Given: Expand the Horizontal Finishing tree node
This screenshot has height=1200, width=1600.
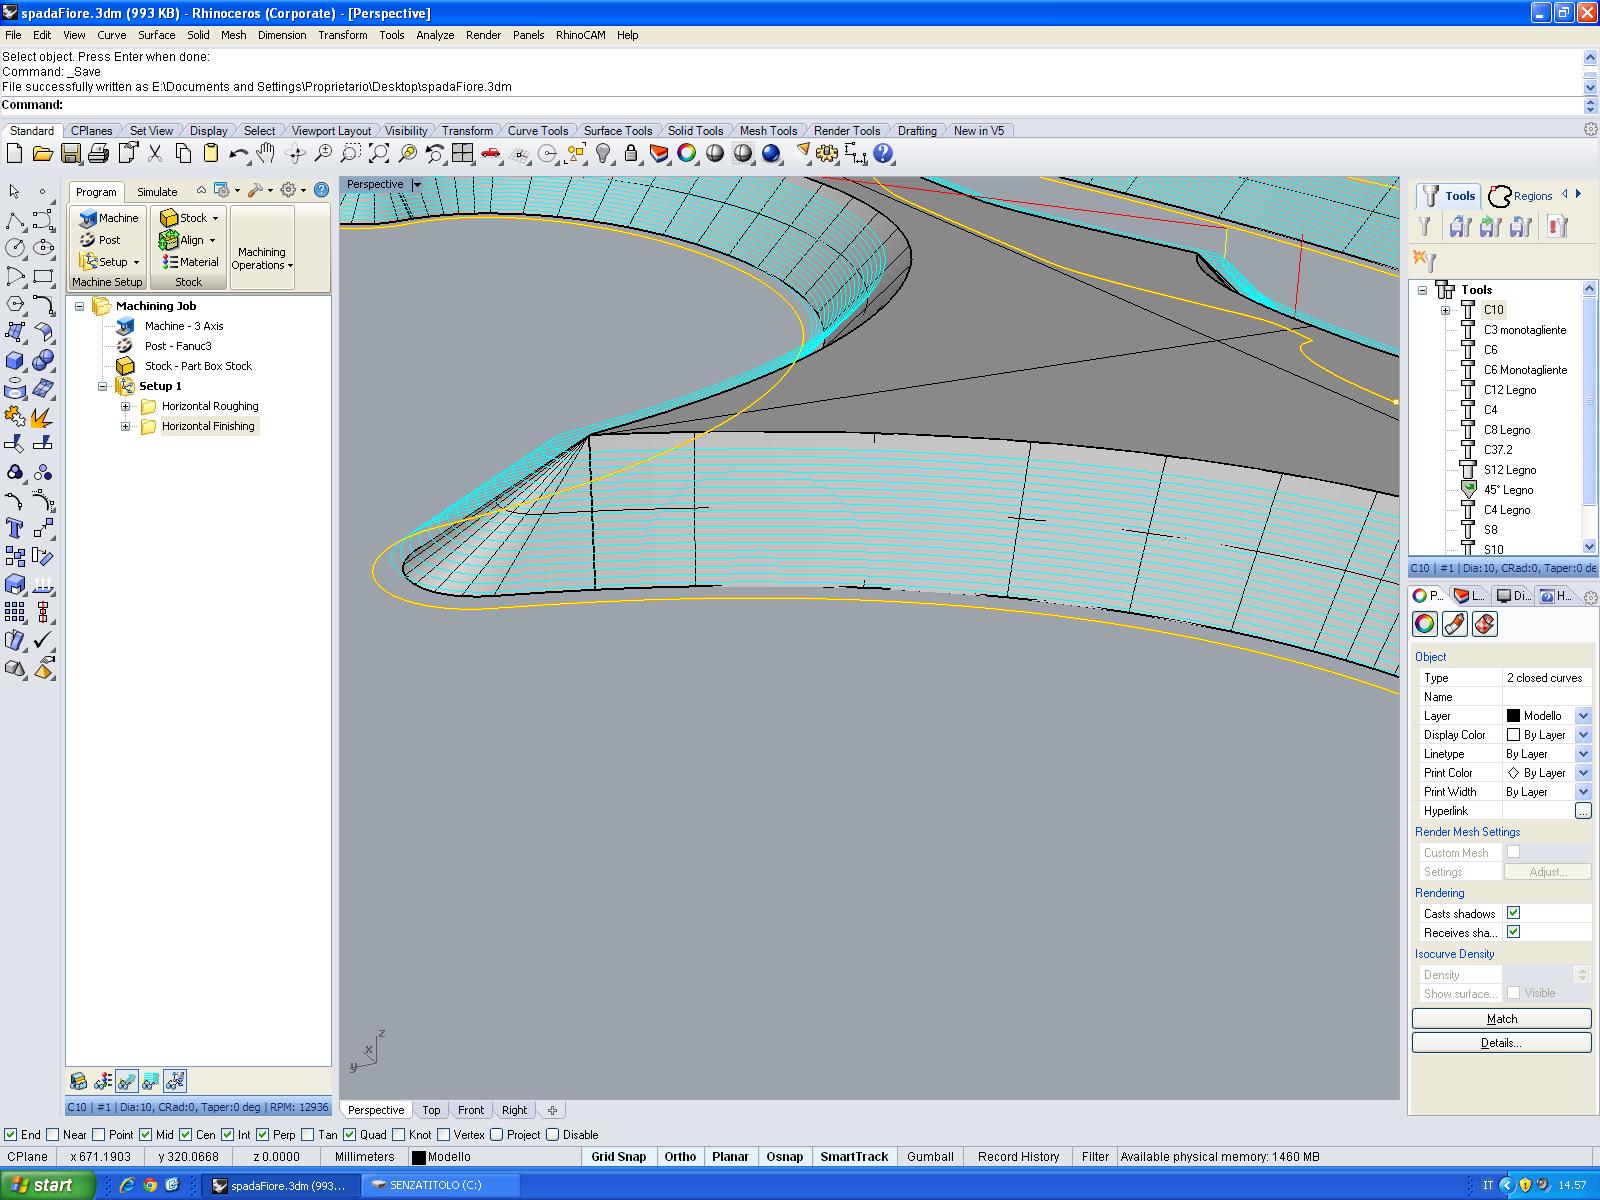Looking at the screenshot, I should click(x=125, y=426).
